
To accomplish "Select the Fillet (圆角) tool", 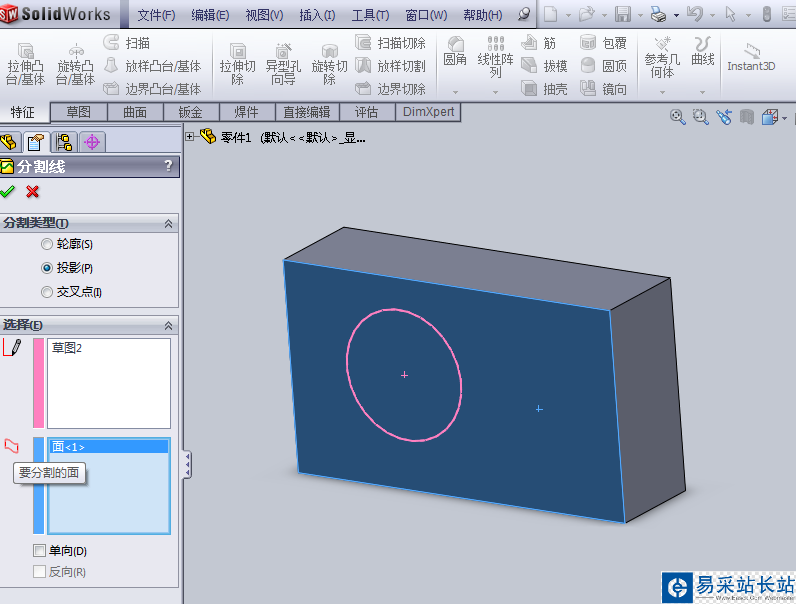I will click(455, 52).
